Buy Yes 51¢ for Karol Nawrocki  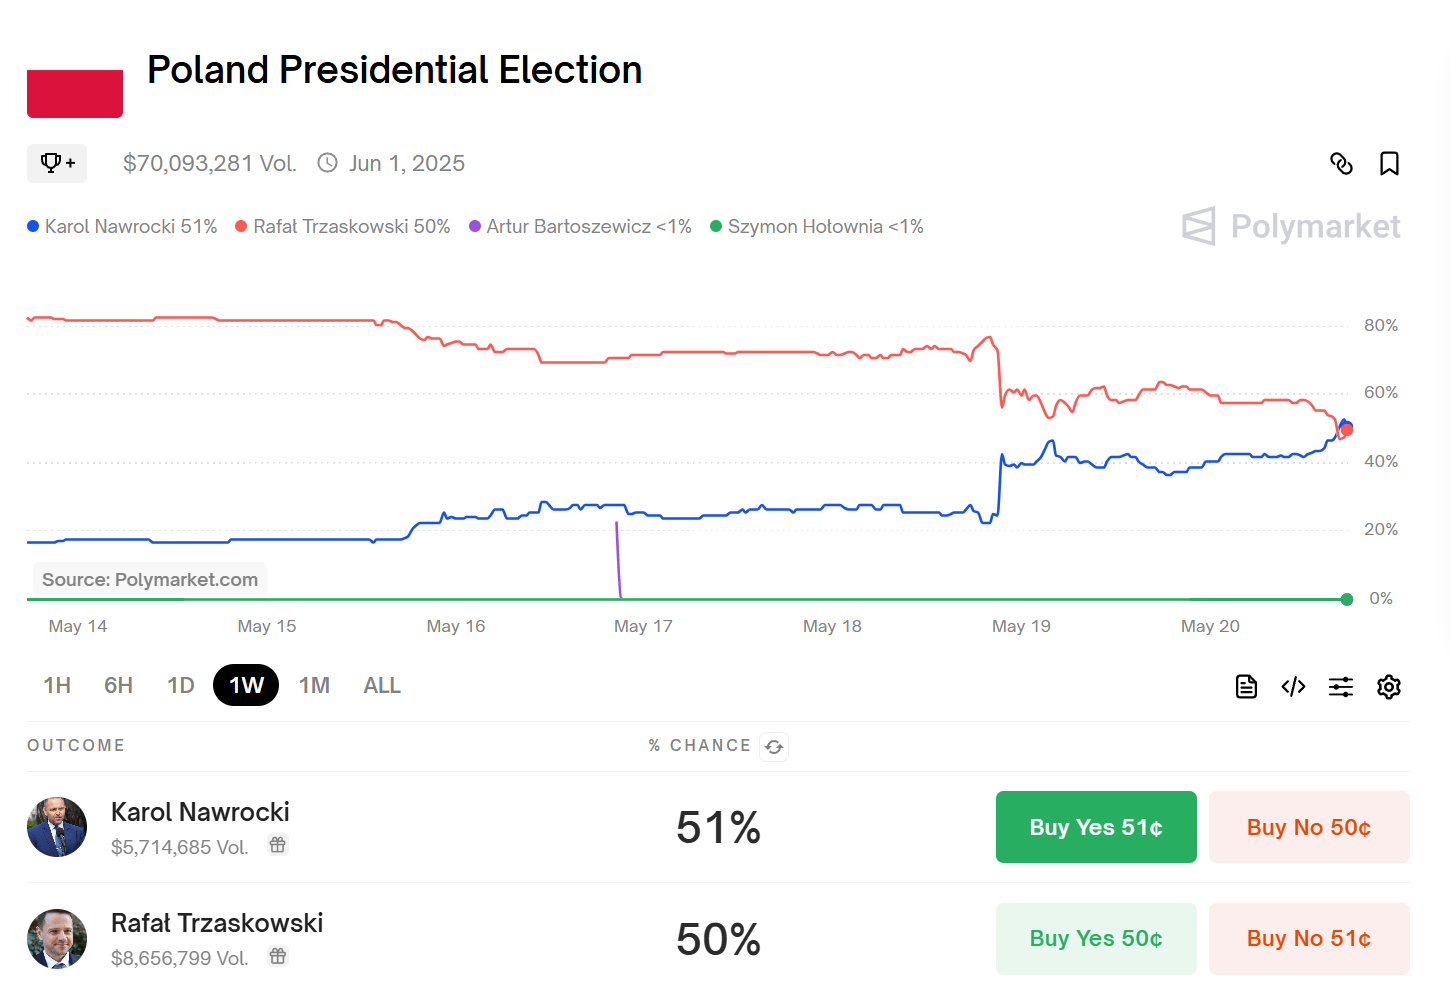coord(1096,827)
